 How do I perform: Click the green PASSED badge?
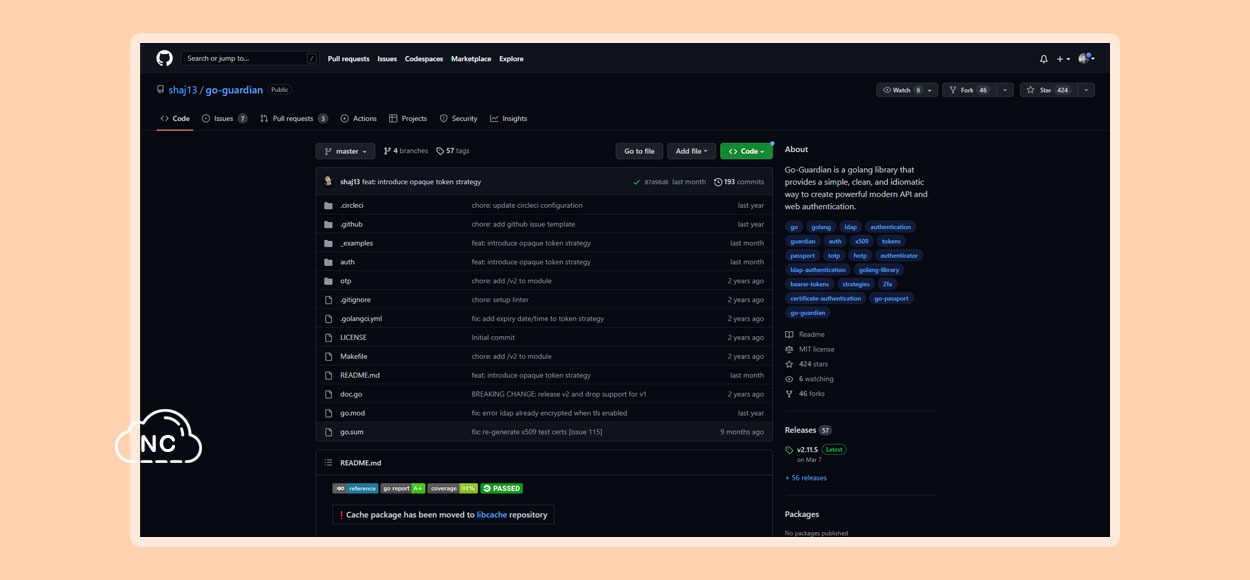(x=502, y=488)
